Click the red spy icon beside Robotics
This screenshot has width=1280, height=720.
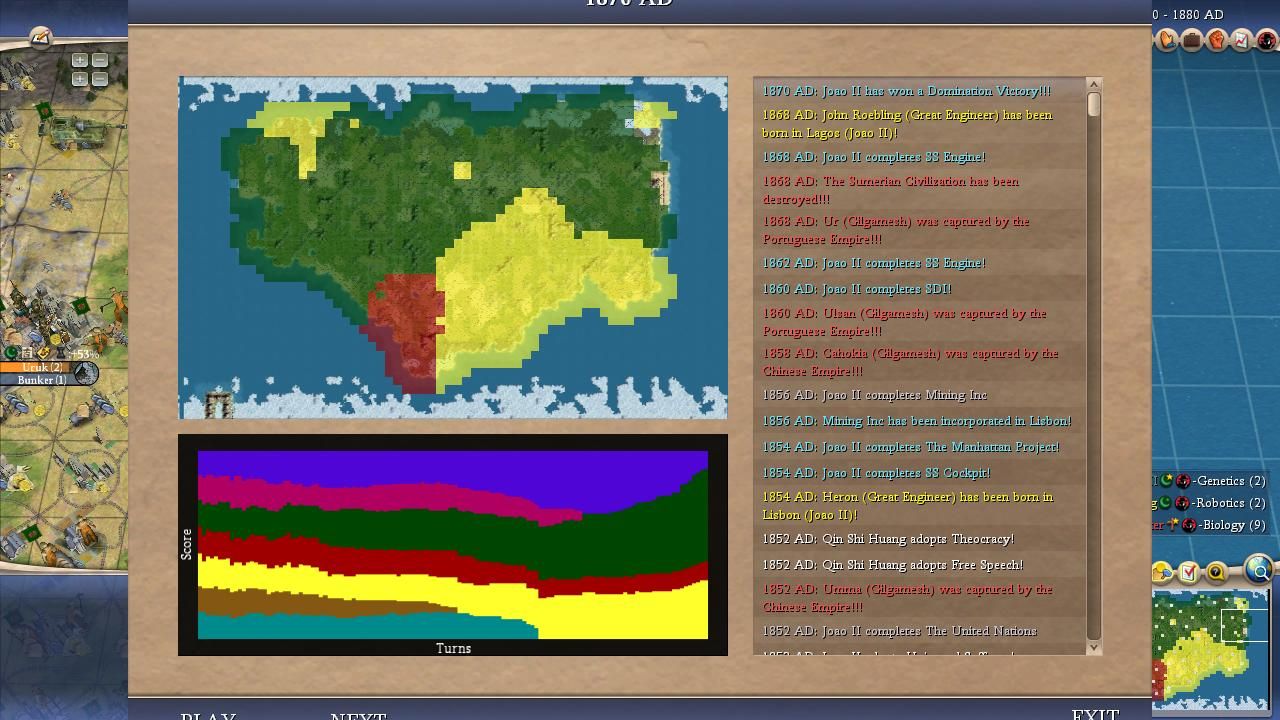coord(1183,503)
